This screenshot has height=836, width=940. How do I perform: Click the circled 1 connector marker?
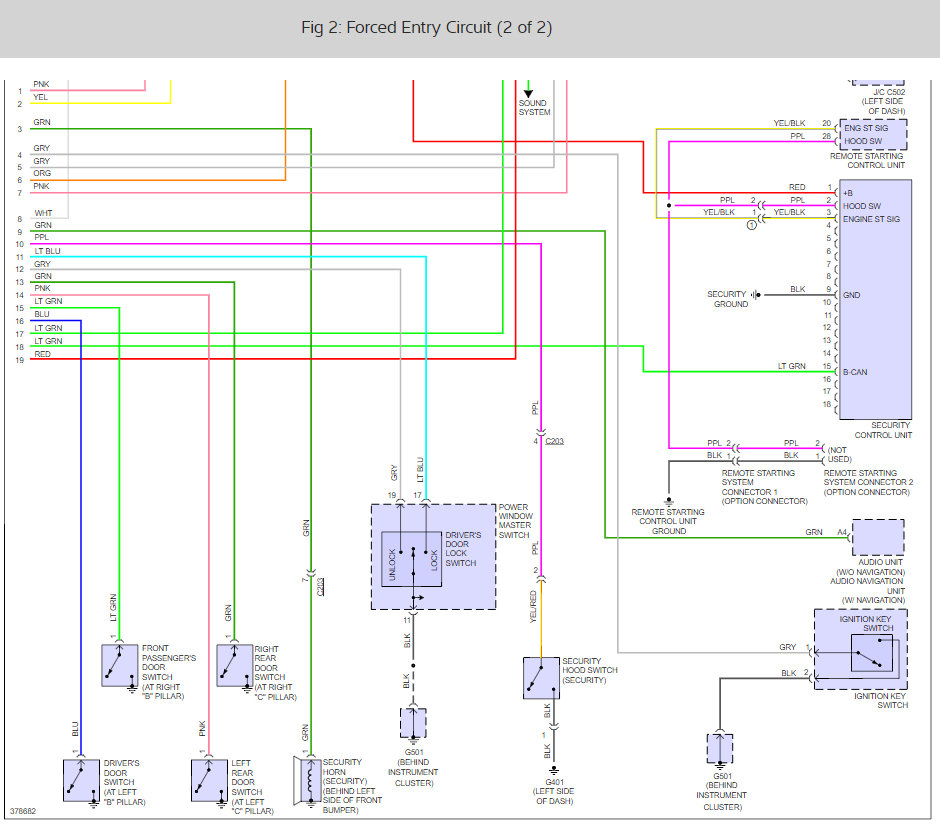click(751, 225)
